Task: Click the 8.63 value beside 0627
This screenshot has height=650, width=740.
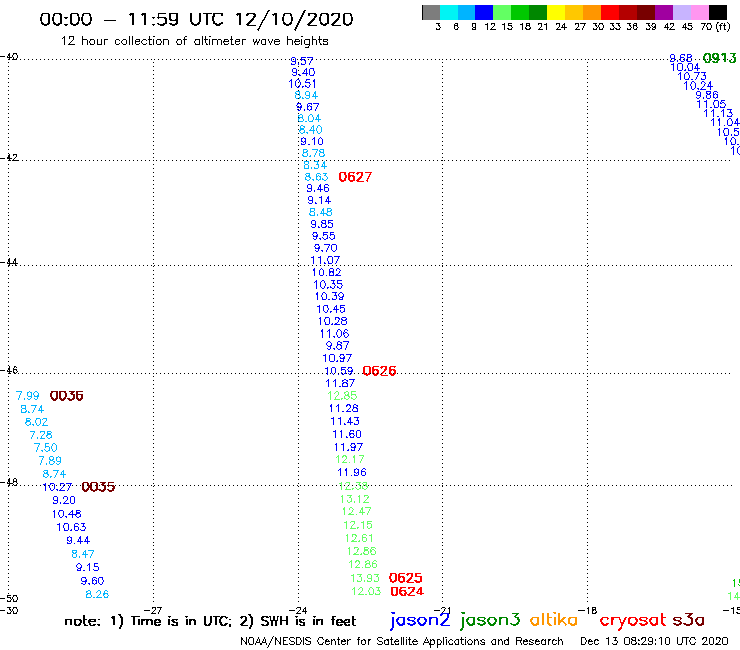Action: tap(316, 177)
